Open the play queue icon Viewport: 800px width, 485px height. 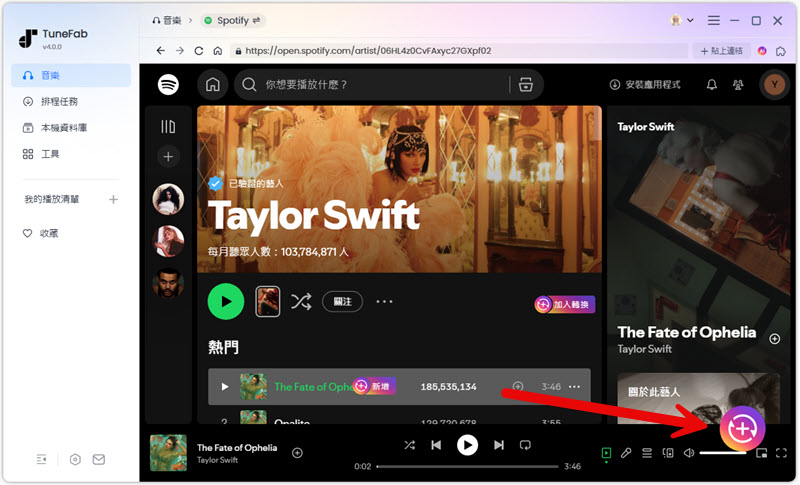click(x=647, y=453)
